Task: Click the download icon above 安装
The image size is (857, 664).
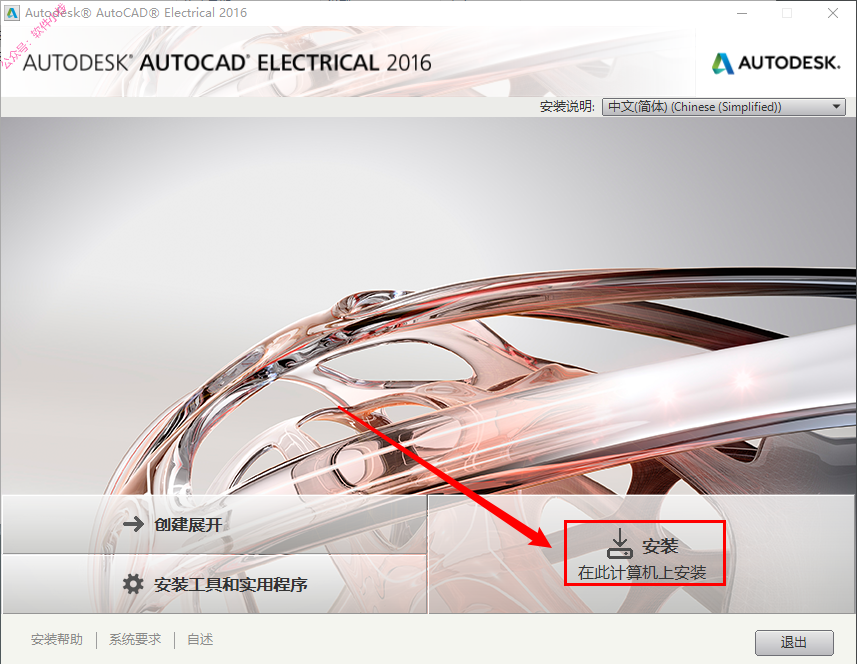Action: coord(619,544)
